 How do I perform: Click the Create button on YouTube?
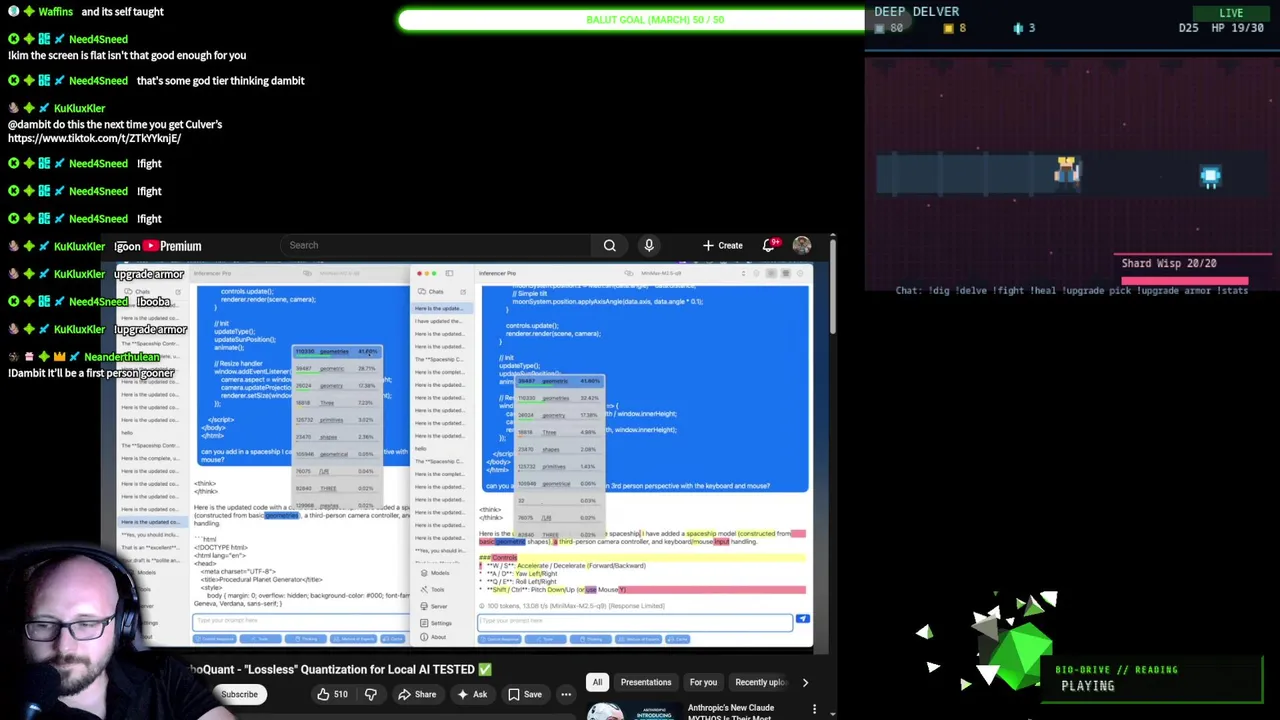tap(722, 245)
